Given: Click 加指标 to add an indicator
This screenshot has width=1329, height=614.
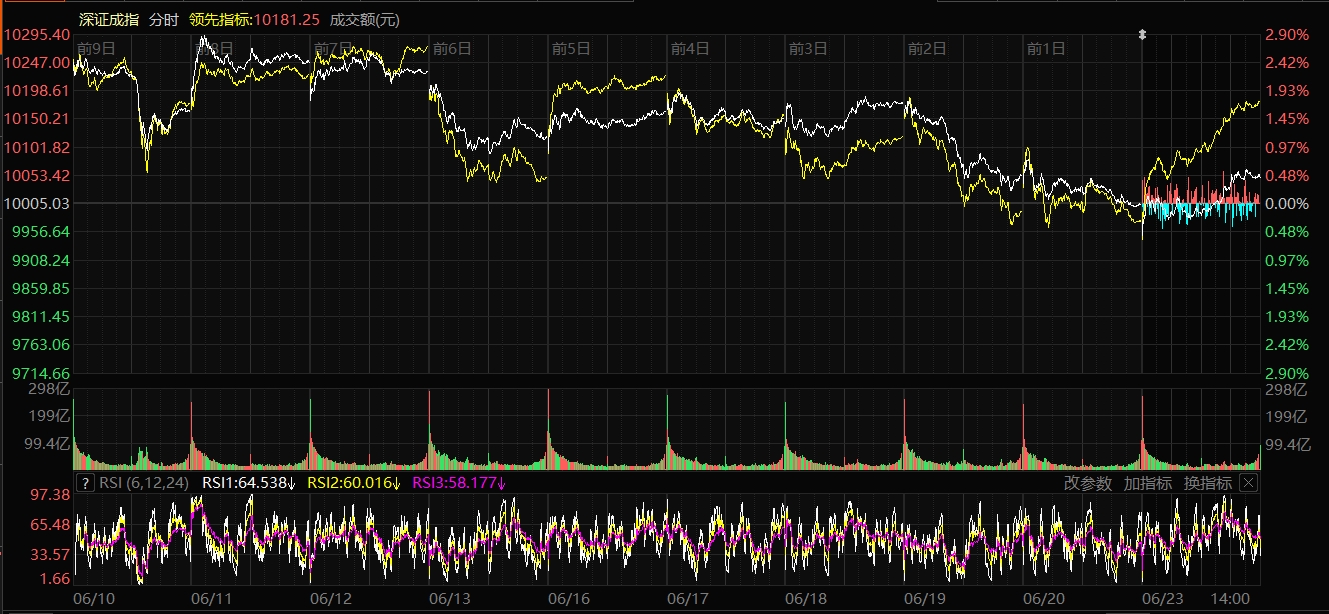Looking at the screenshot, I should click(1147, 483).
